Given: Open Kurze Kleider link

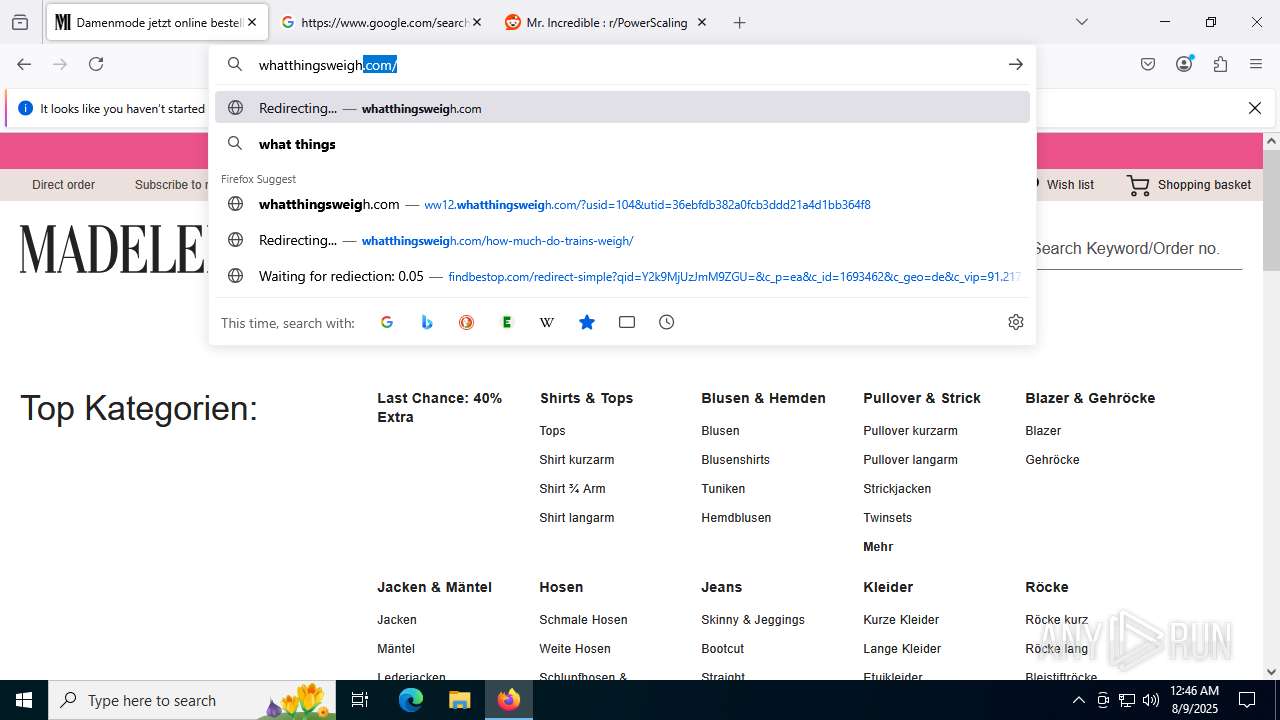Looking at the screenshot, I should pyautogui.click(x=901, y=620).
